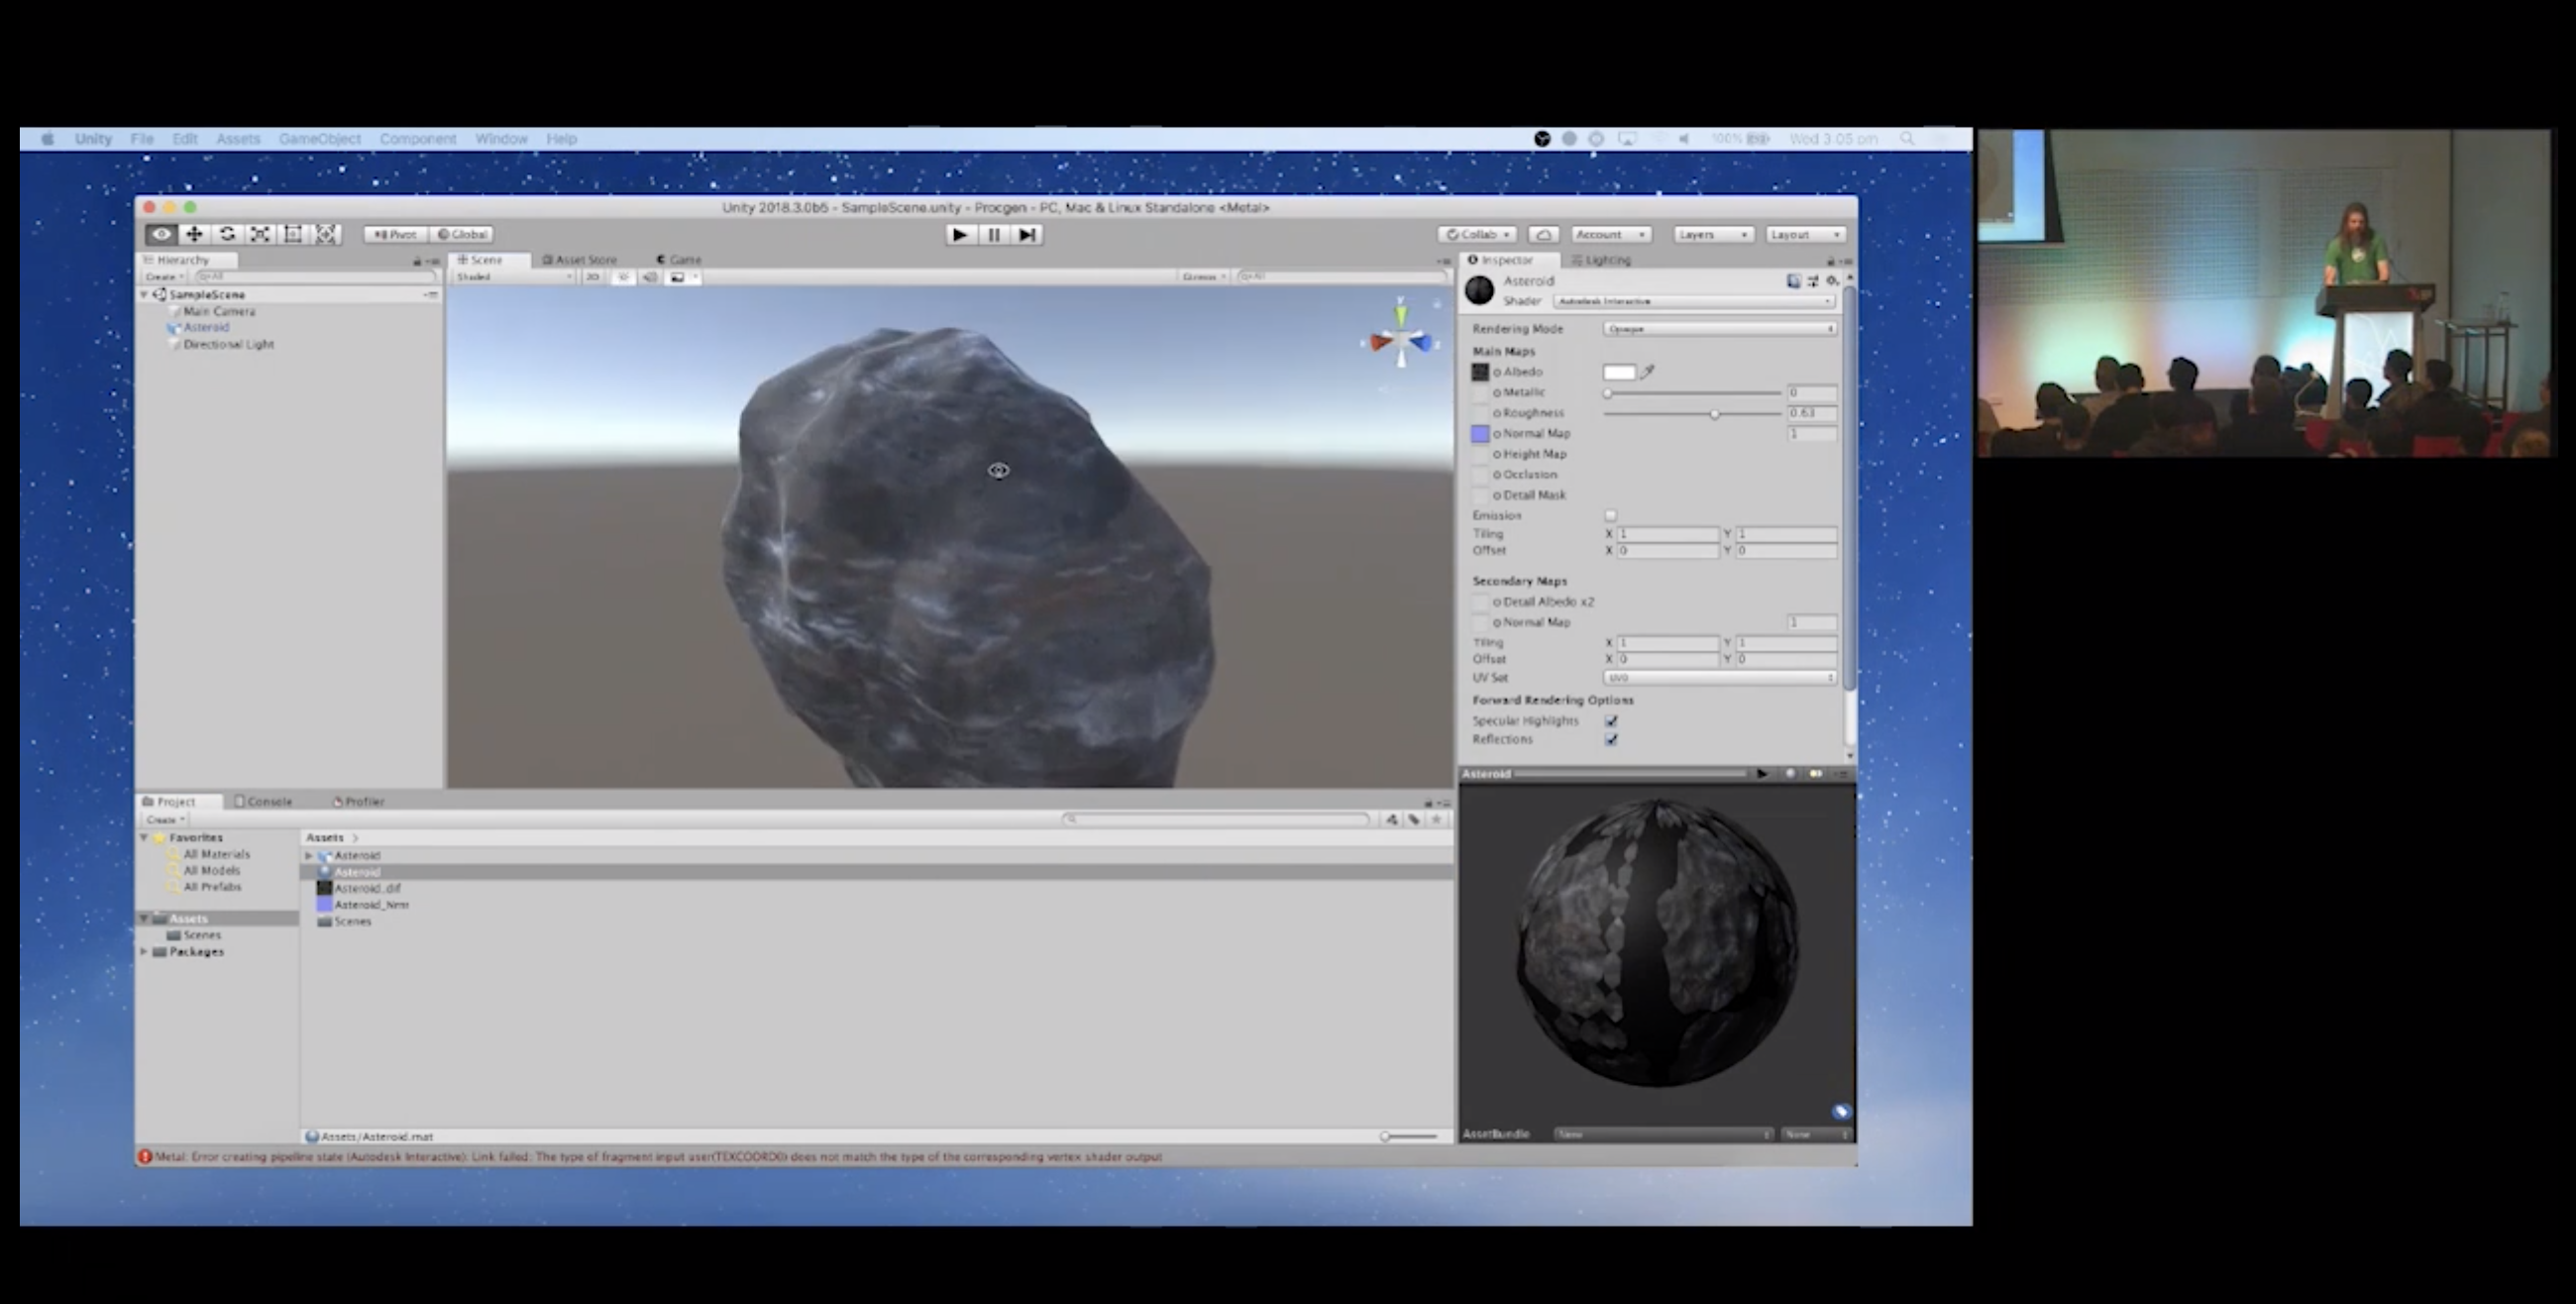Open the Rendering Mode dropdown
Screen dimensions: 2576x1304
(x=1719, y=328)
